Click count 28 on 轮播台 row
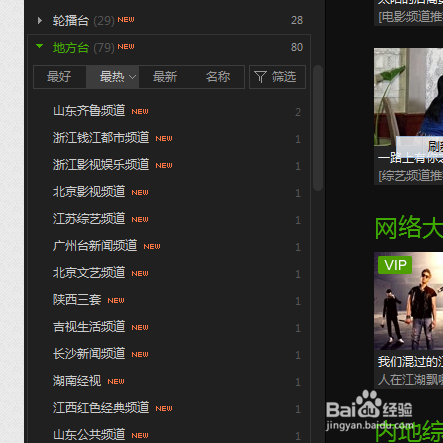The width and height of the screenshot is (443, 443). pos(297,21)
